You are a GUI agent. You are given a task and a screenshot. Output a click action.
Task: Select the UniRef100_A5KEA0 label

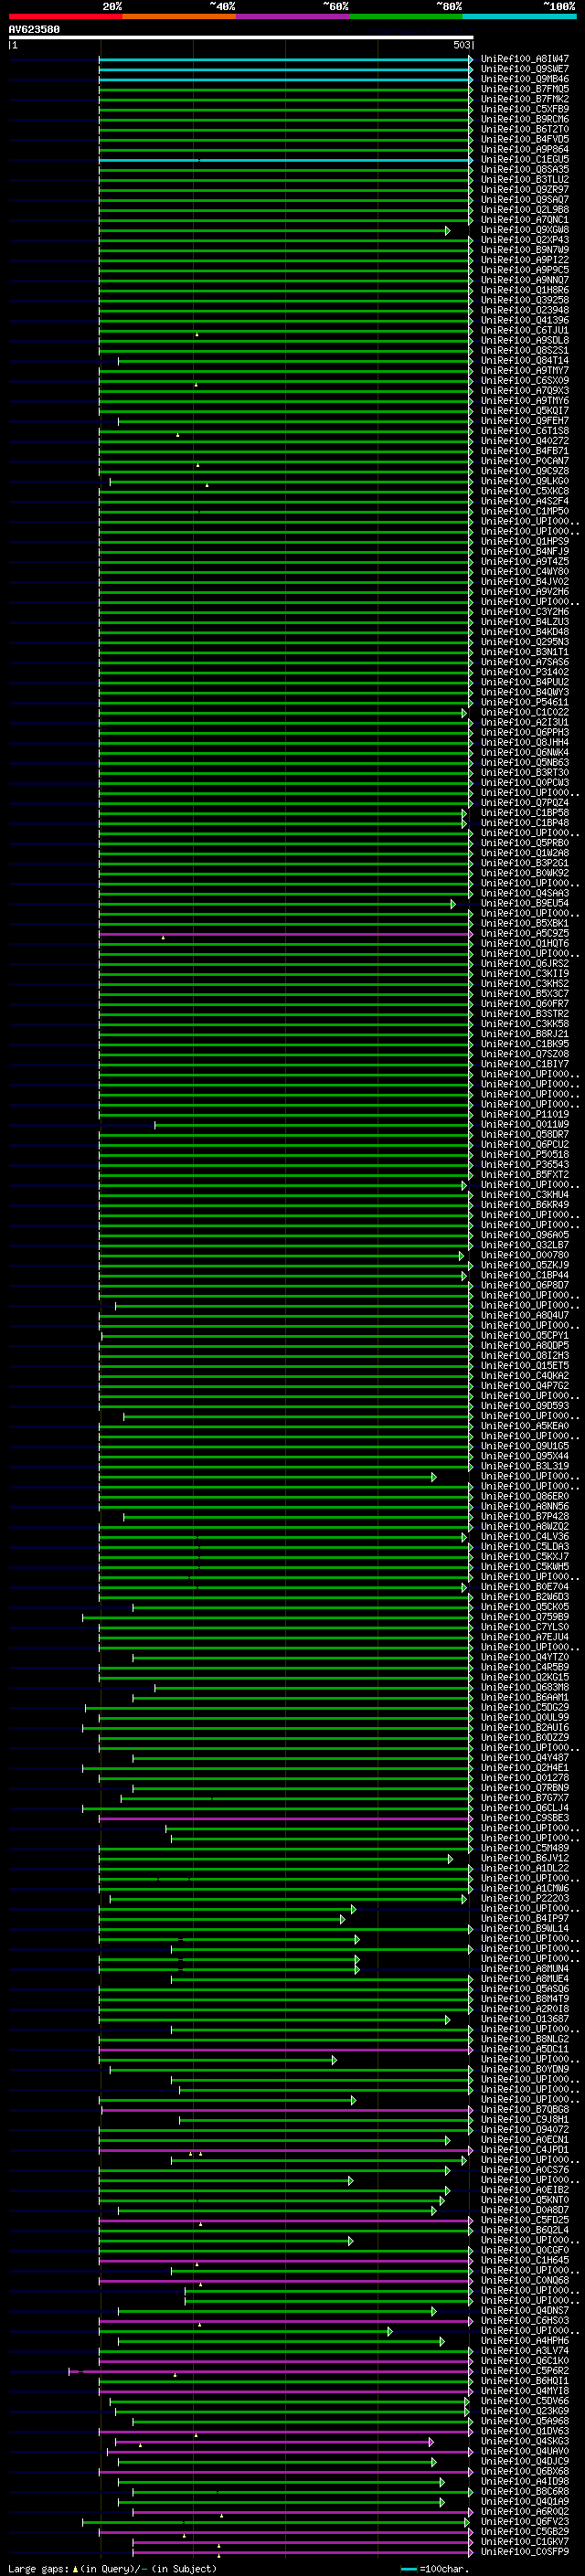(x=524, y=1426)
